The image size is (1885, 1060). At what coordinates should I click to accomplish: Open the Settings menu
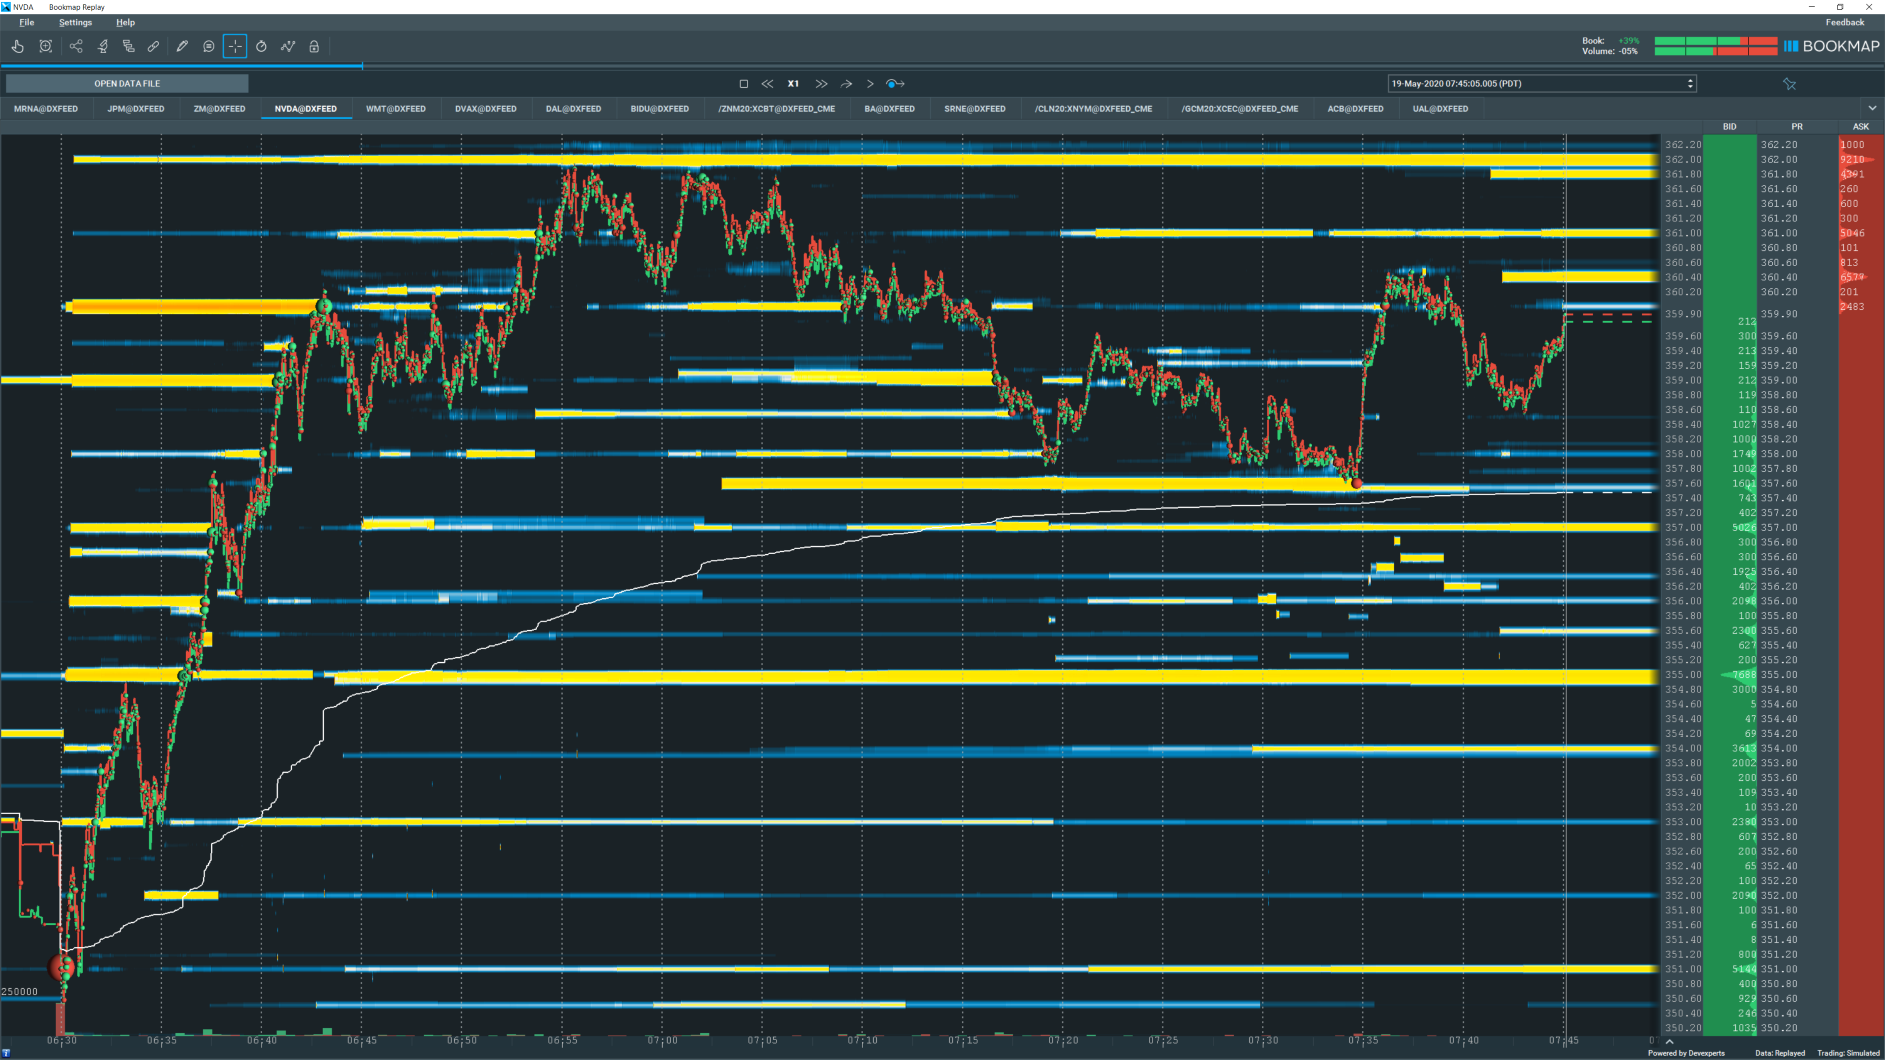(75, 22)
